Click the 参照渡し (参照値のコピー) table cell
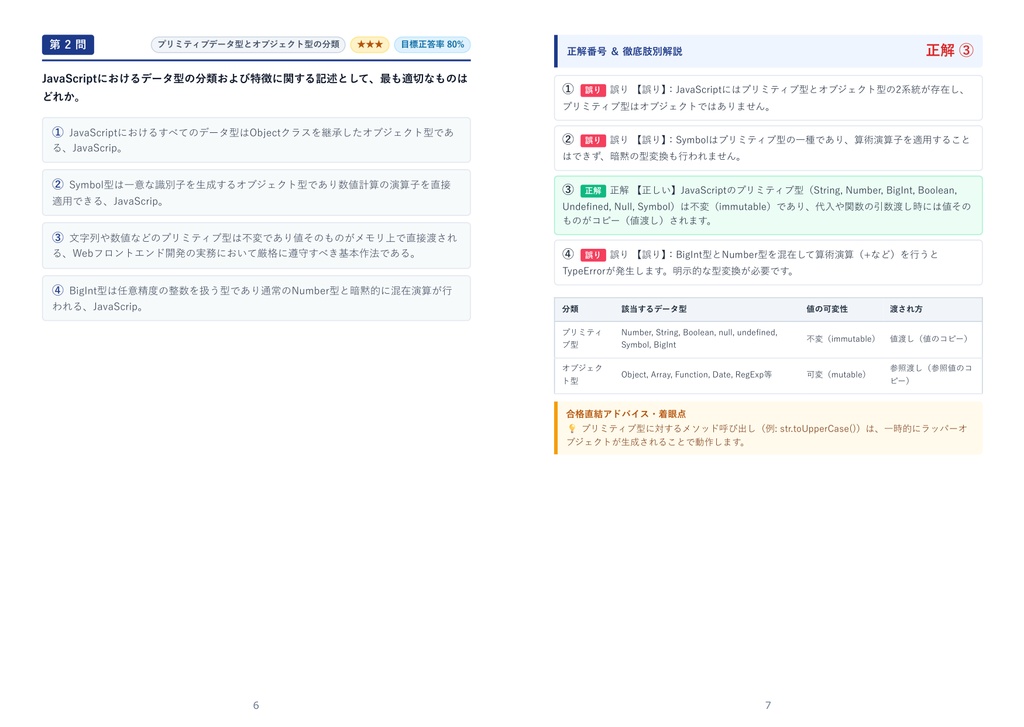1024x727 pixels. 931,374
